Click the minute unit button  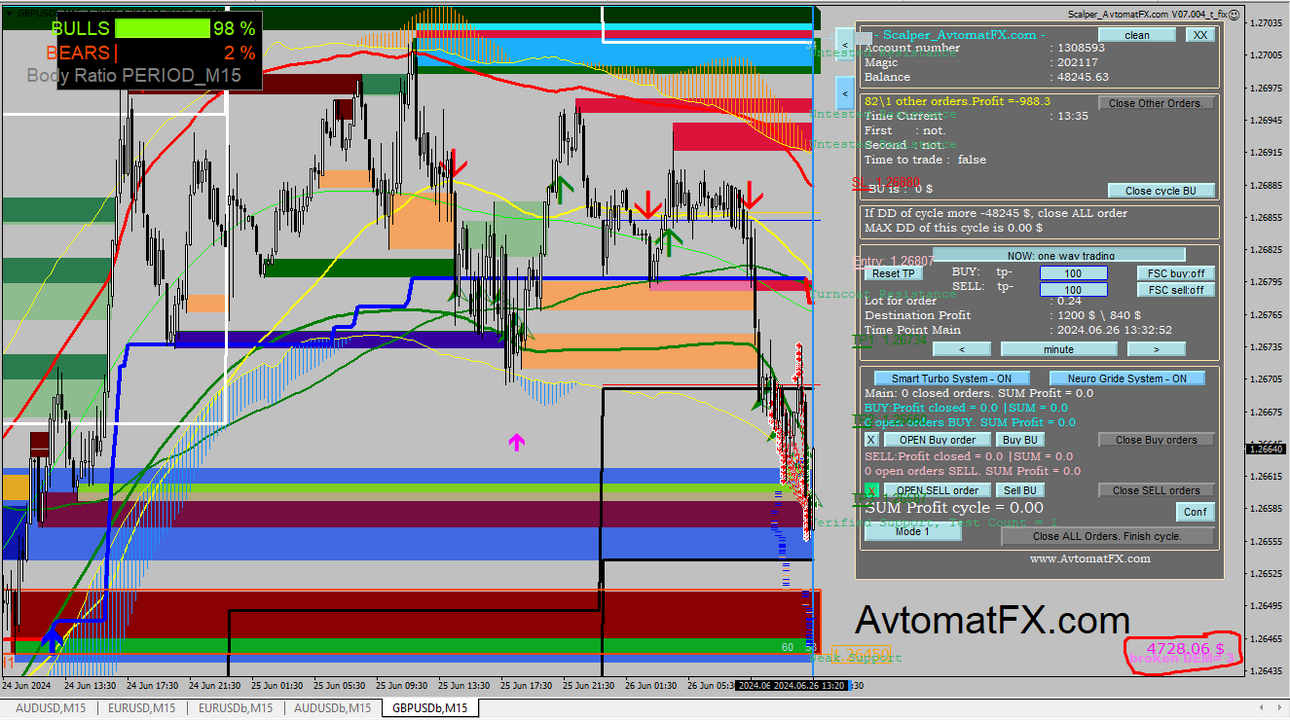point(1059,349)
